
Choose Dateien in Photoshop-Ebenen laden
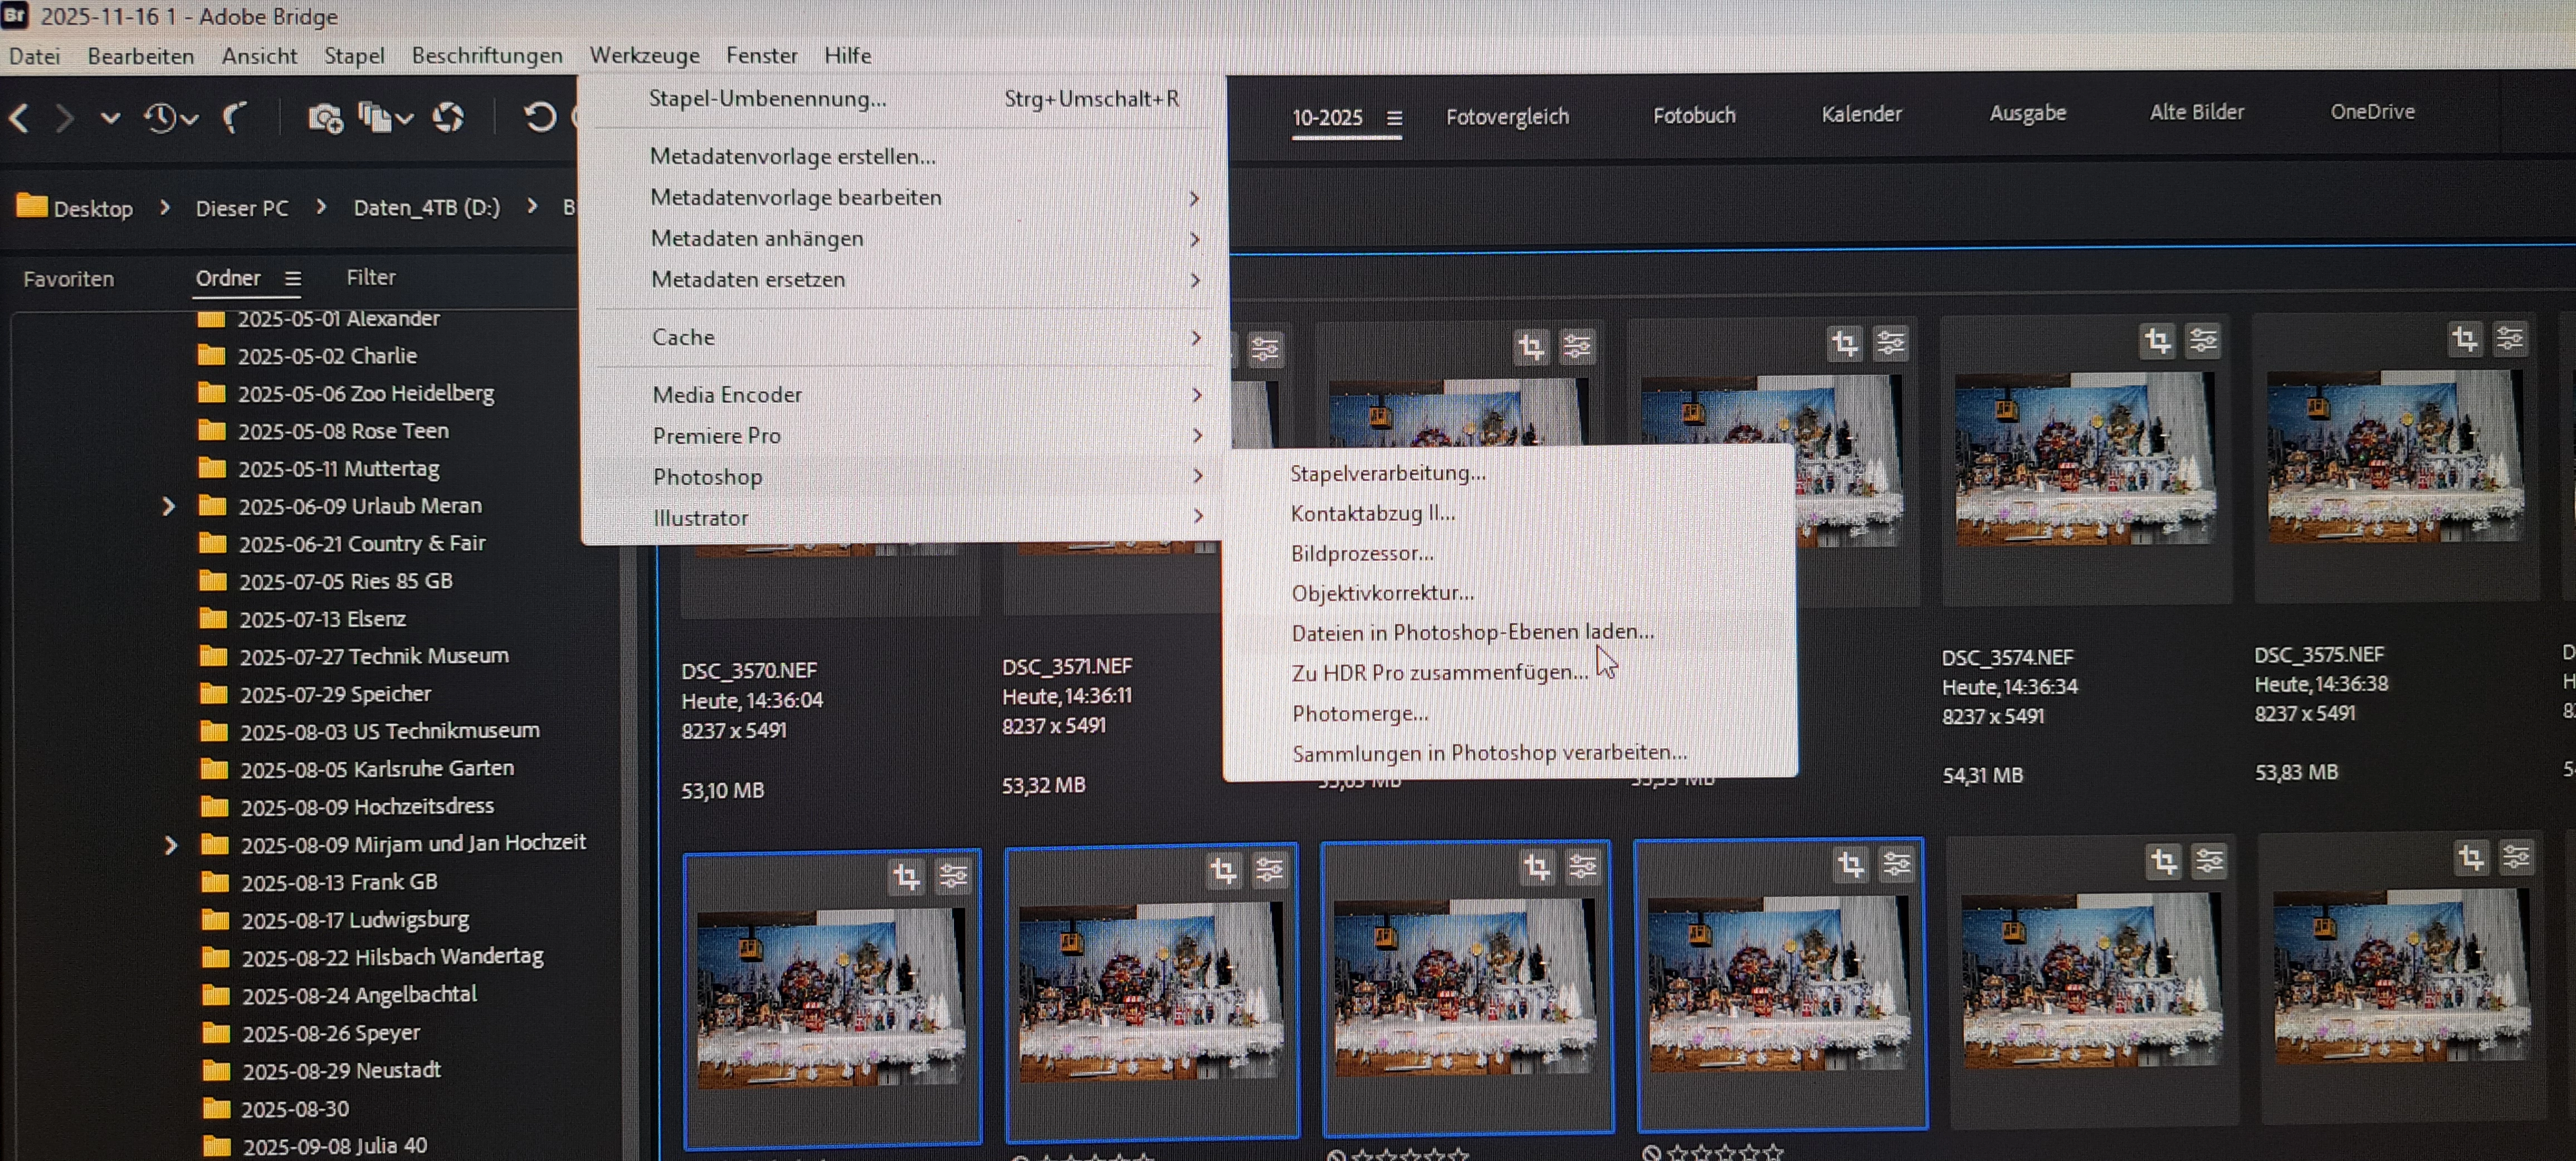(x=1472, y=632)
